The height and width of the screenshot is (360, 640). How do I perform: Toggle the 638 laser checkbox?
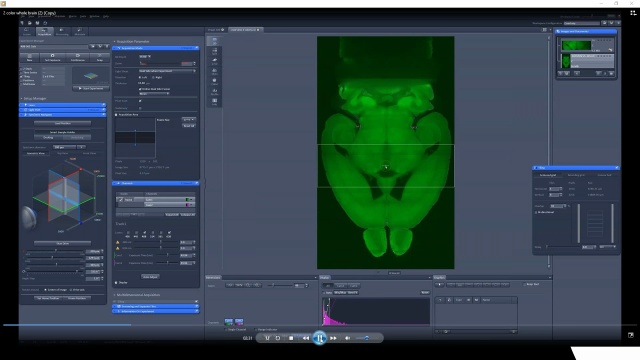[169, 233]
